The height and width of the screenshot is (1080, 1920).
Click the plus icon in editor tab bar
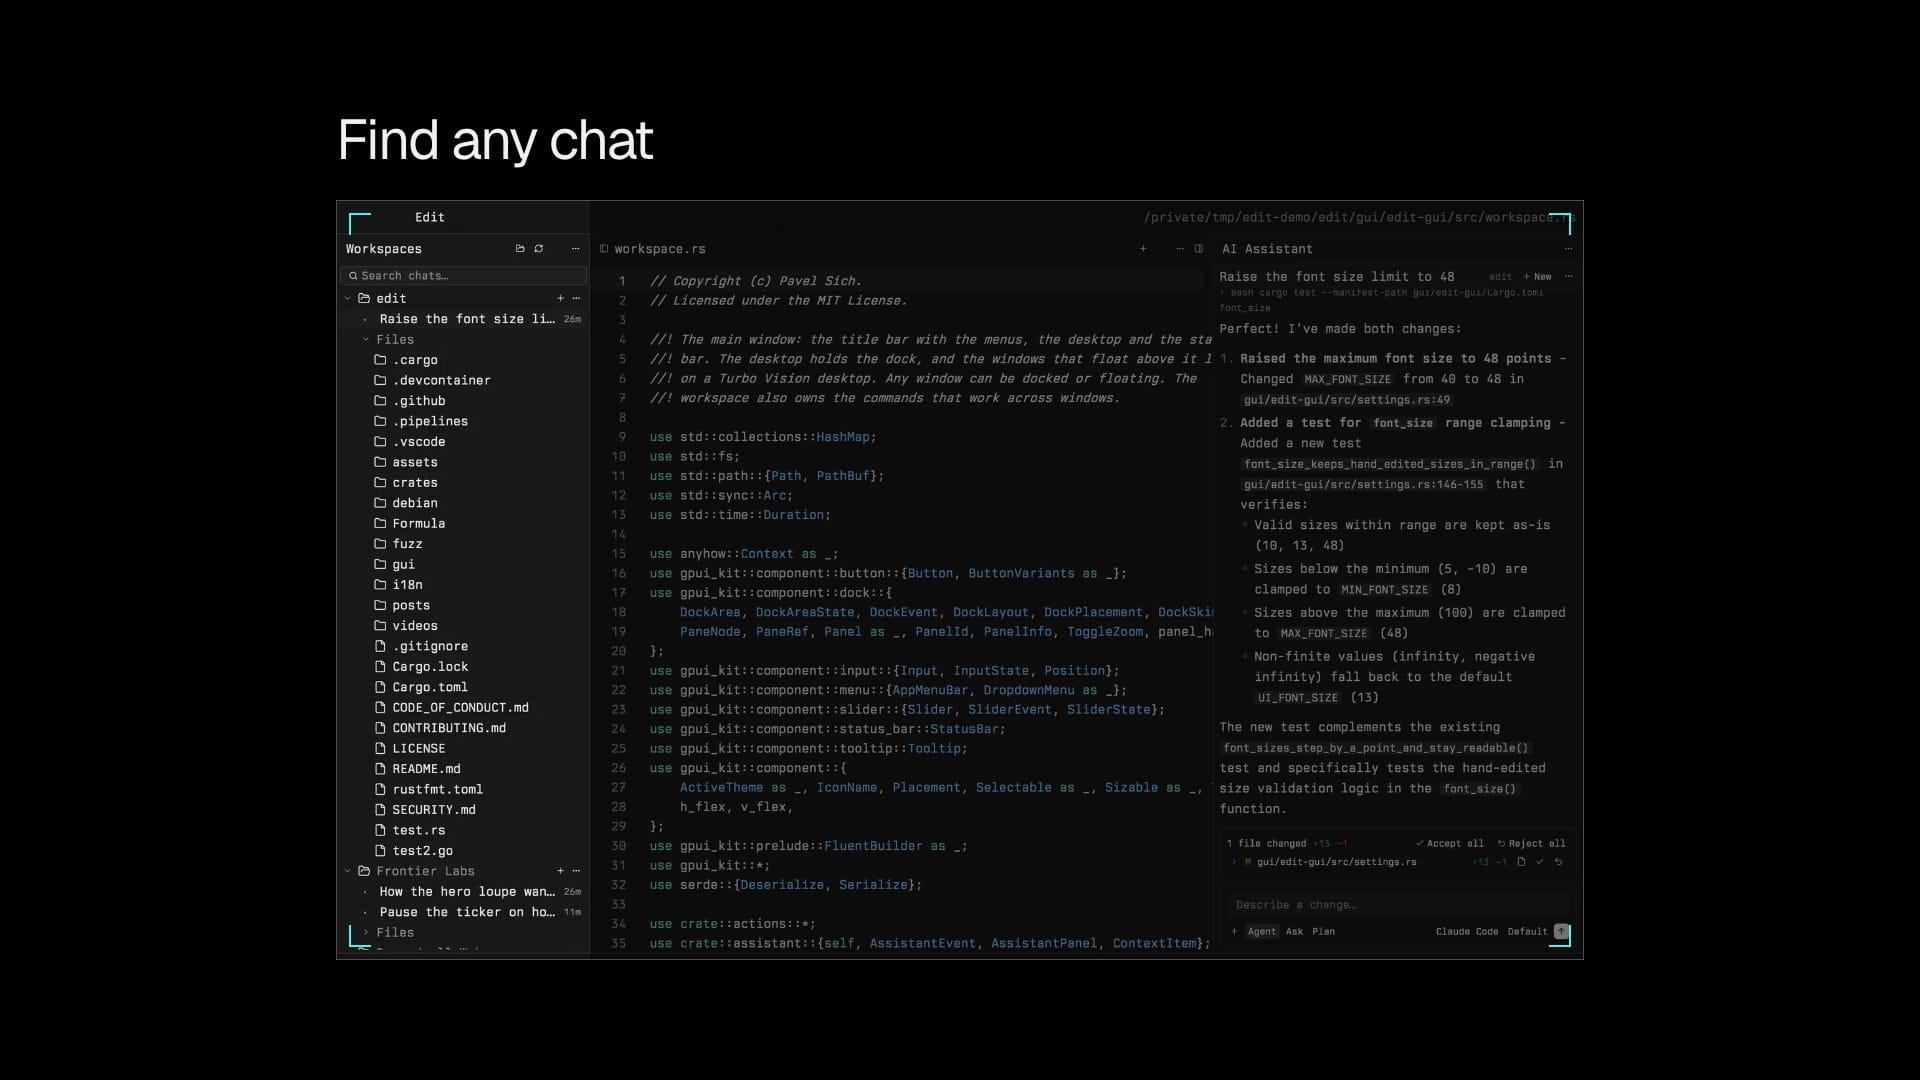click(1143, 249)
